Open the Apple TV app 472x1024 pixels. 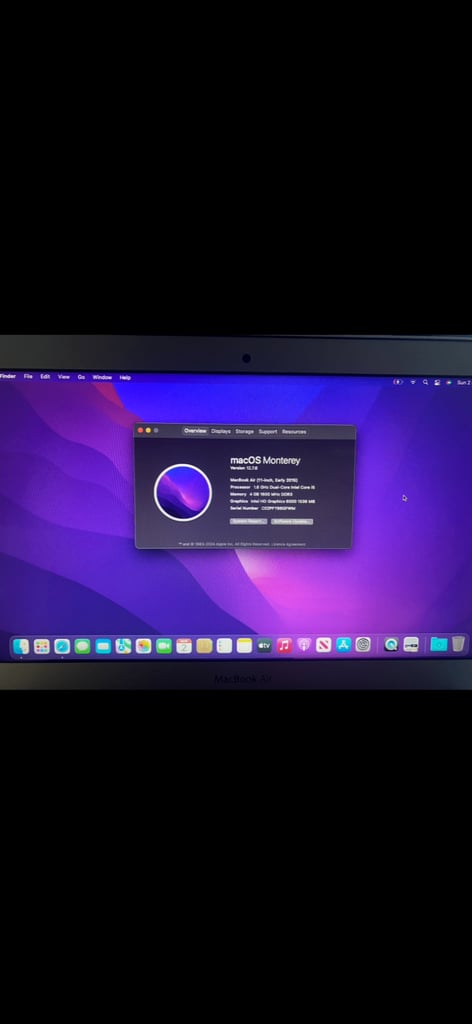click(264, 645)
